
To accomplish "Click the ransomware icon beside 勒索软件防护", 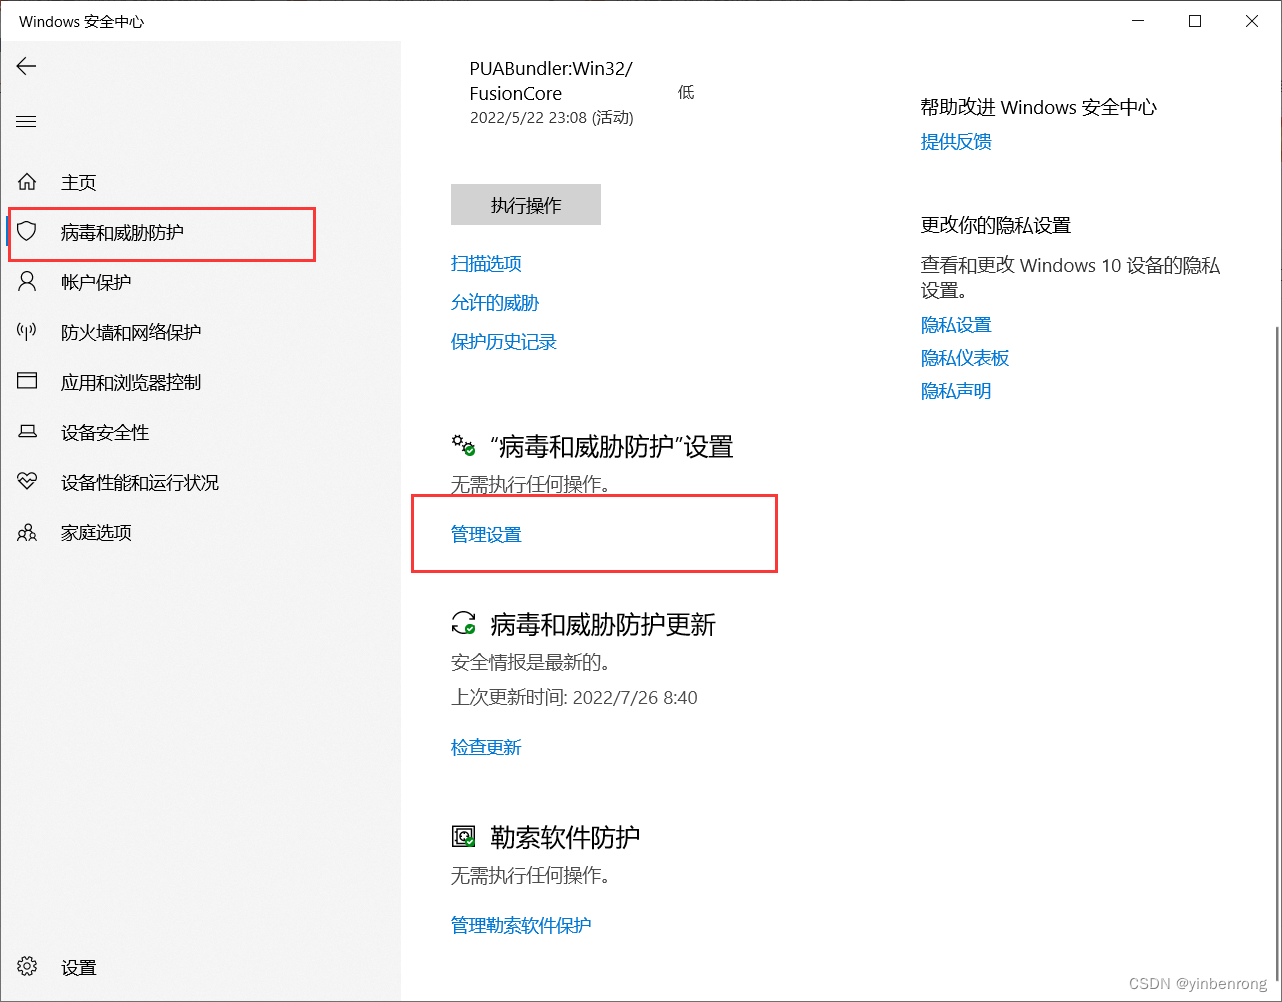I will (x=463, y=836).
